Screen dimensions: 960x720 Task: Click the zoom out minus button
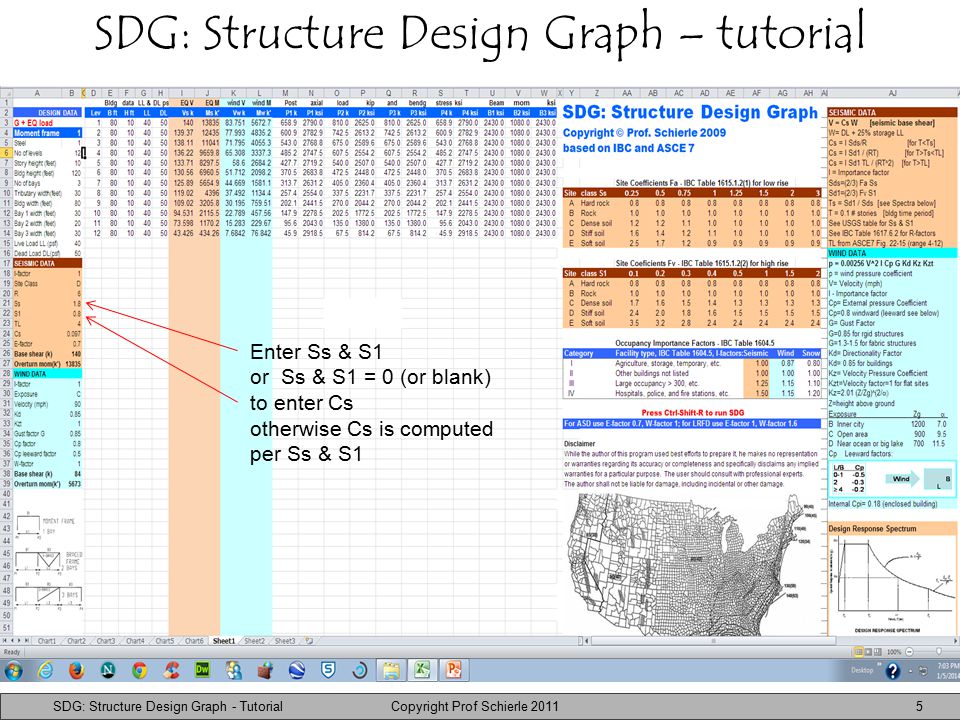click(909, 652)
